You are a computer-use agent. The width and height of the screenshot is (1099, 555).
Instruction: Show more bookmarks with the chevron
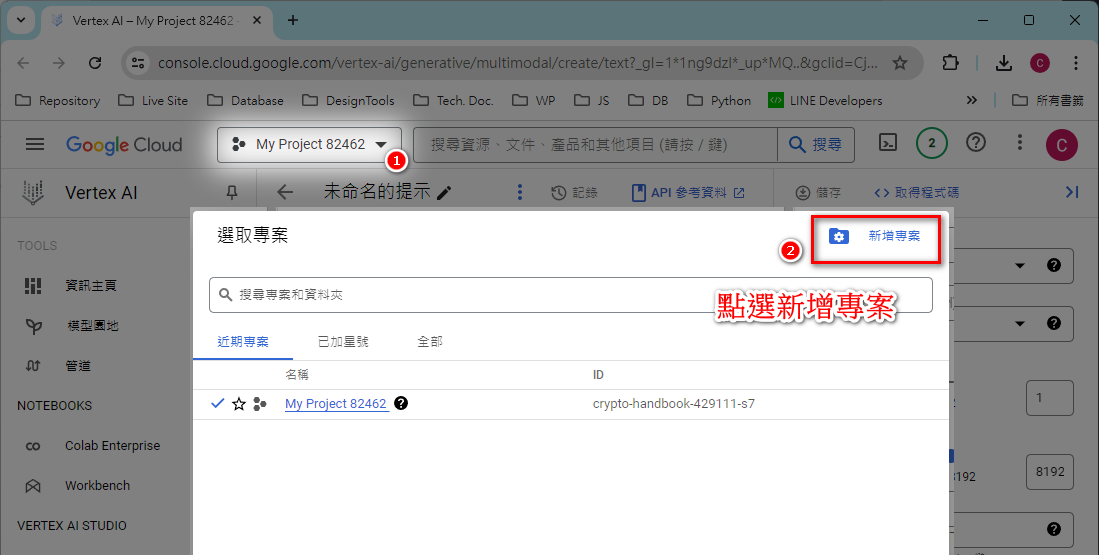pyautogui.click(x=971, y=100)
